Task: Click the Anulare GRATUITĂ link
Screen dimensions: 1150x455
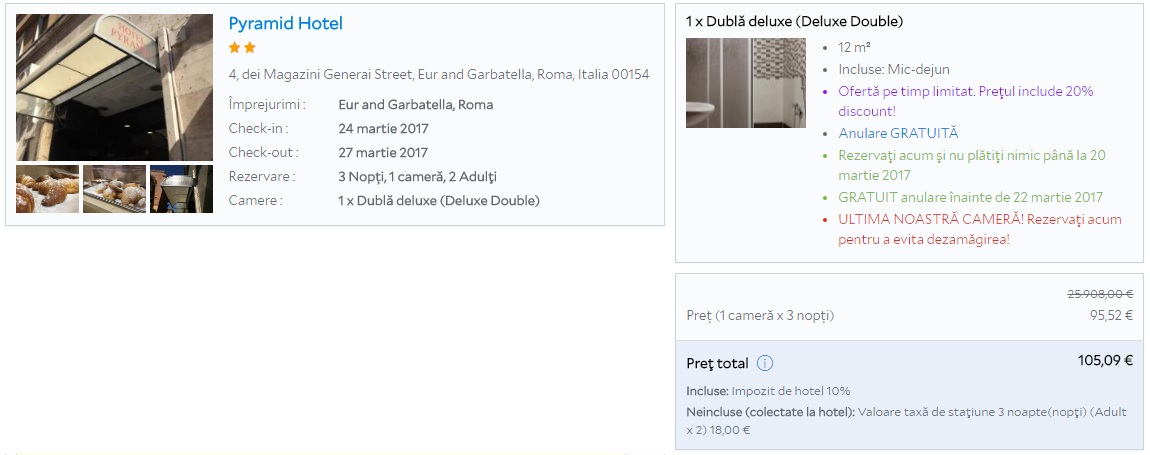Action: click(898, 133)
